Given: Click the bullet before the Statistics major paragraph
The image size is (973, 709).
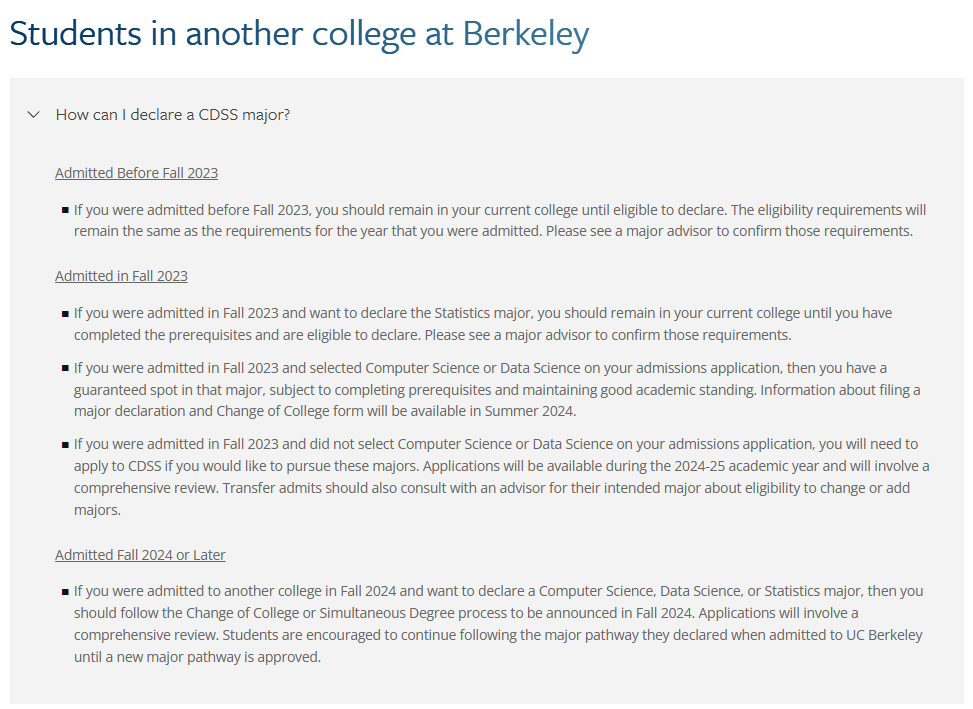Looking at the screenshot, I should [65, 313].
